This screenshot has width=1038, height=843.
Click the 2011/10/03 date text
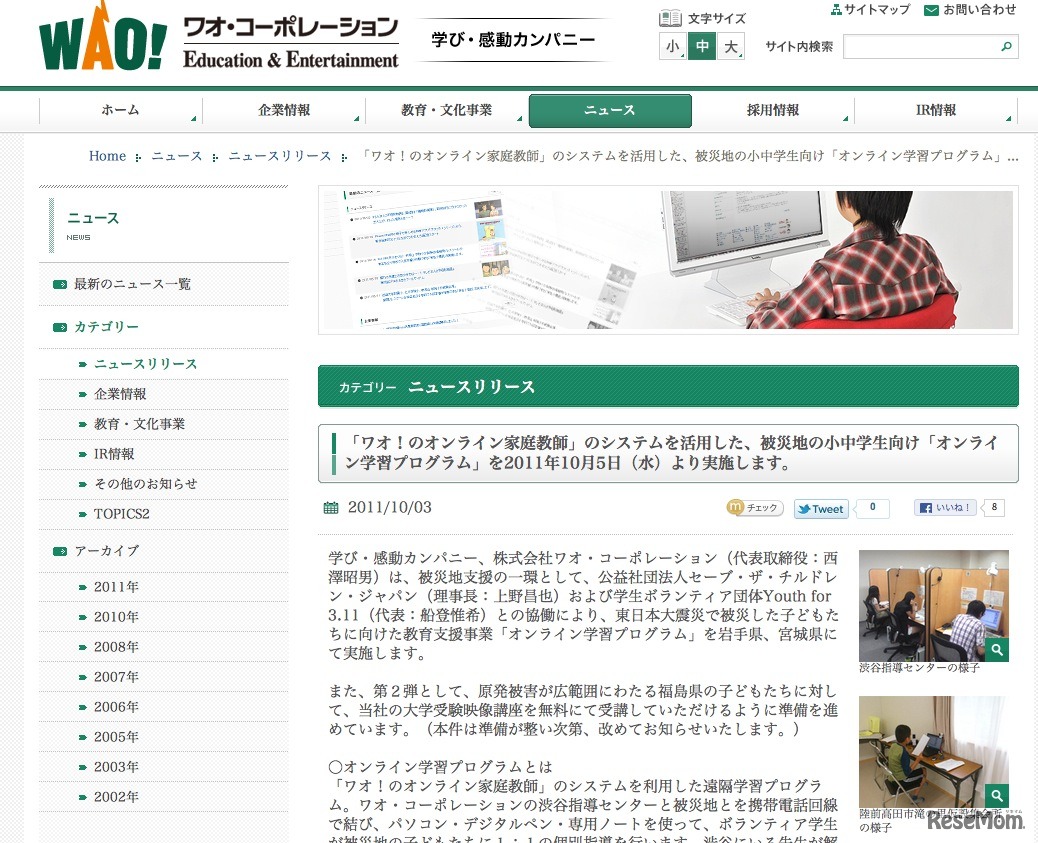(389, 508)
